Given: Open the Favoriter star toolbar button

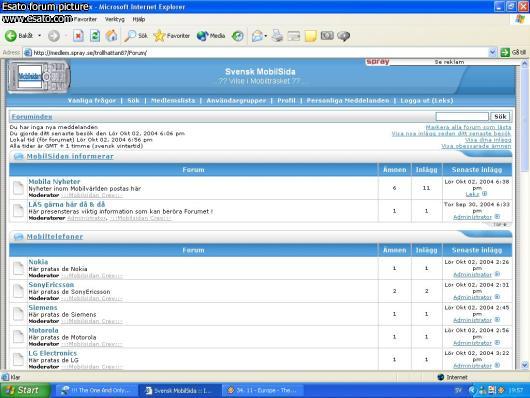Looking at the screenshot, I should coord(172,36).
